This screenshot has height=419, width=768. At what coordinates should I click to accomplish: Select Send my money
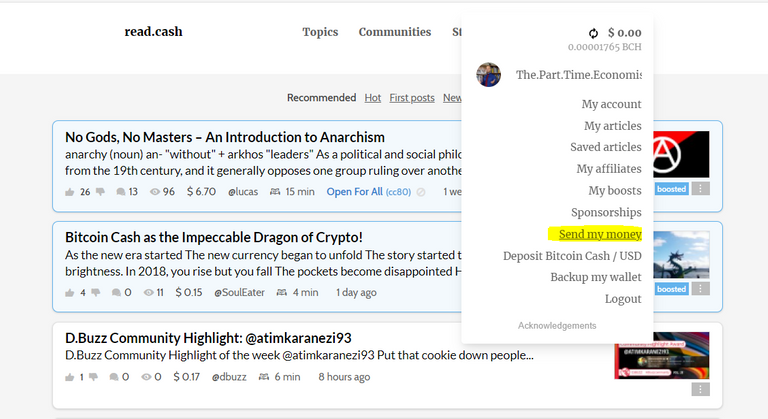tap(600, 234)
